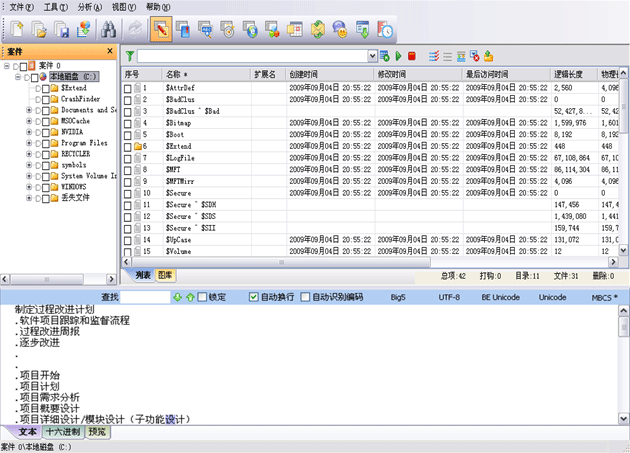The image size is (630, 453).
Task: Select the BE Unicode encoding option
Action: (x=501, y=297)
